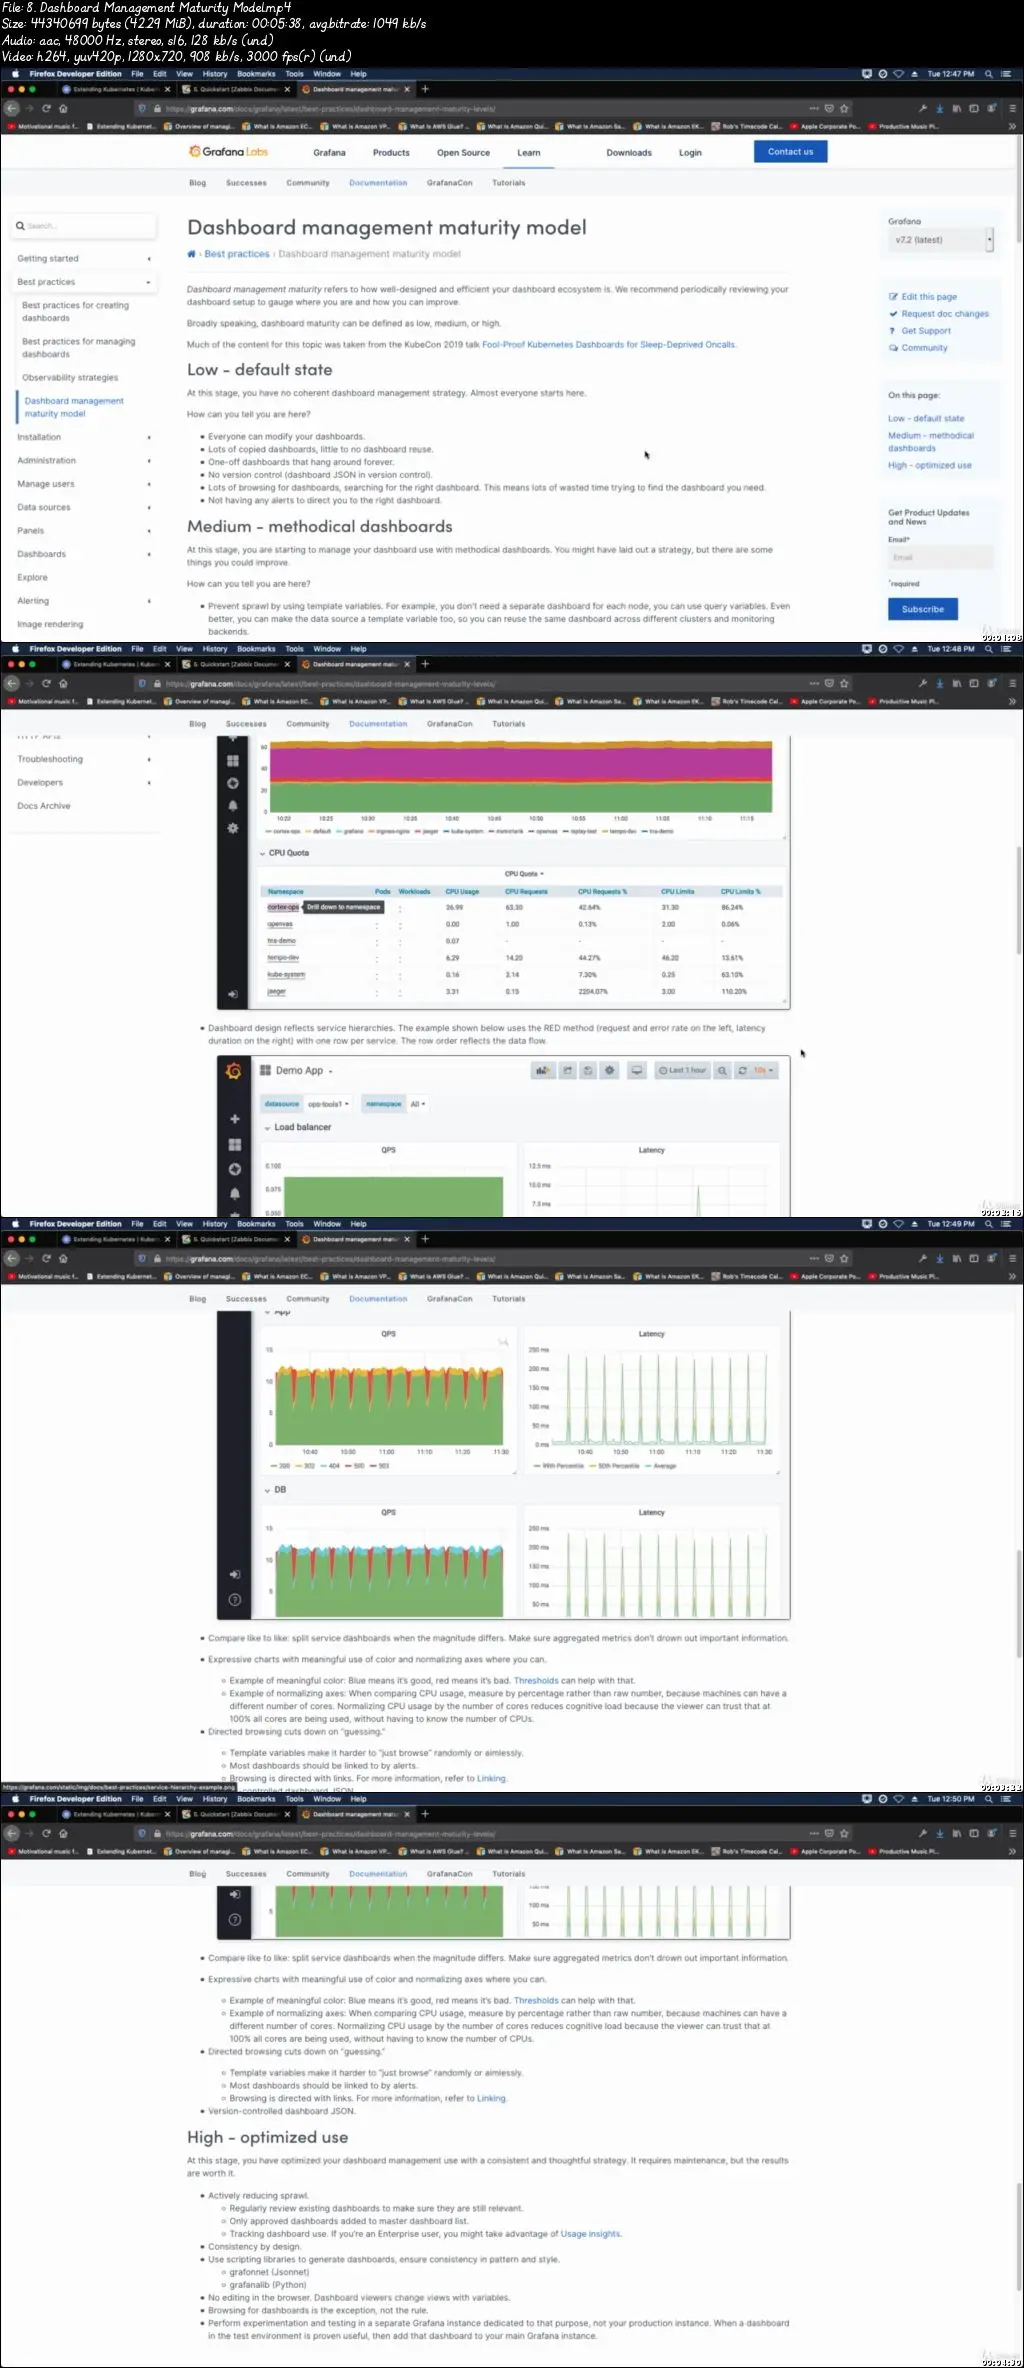Click the home icon in the Best practices breadcrumb
The height and width of the screenshot is (2368, 1024).
coord(191,254)
